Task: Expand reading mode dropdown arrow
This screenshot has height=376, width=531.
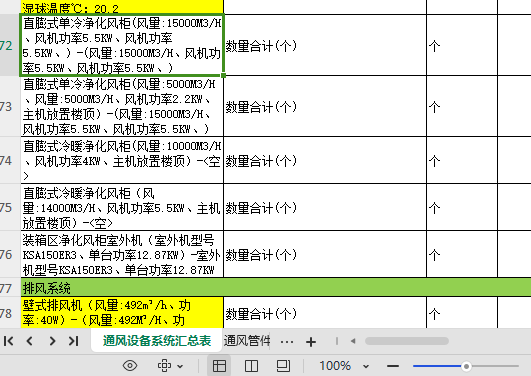Action: 180,366
